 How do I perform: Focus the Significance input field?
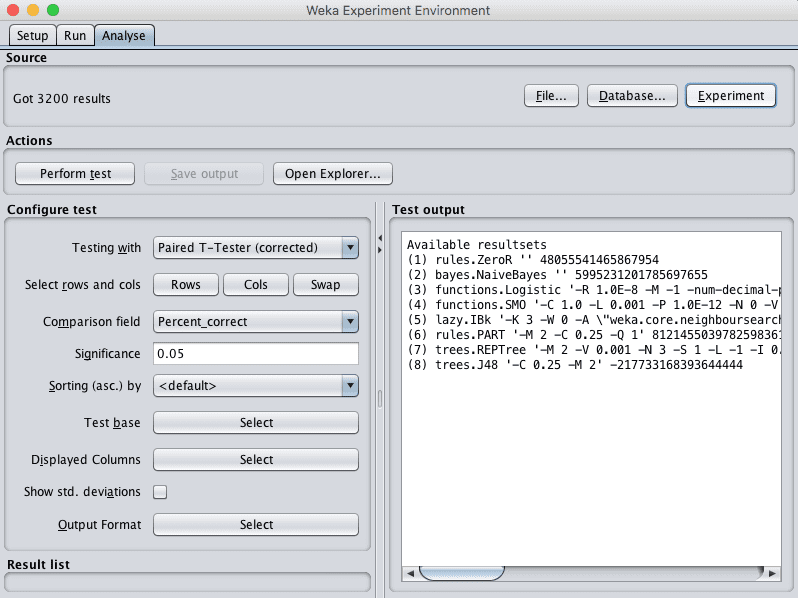point(256,354)
